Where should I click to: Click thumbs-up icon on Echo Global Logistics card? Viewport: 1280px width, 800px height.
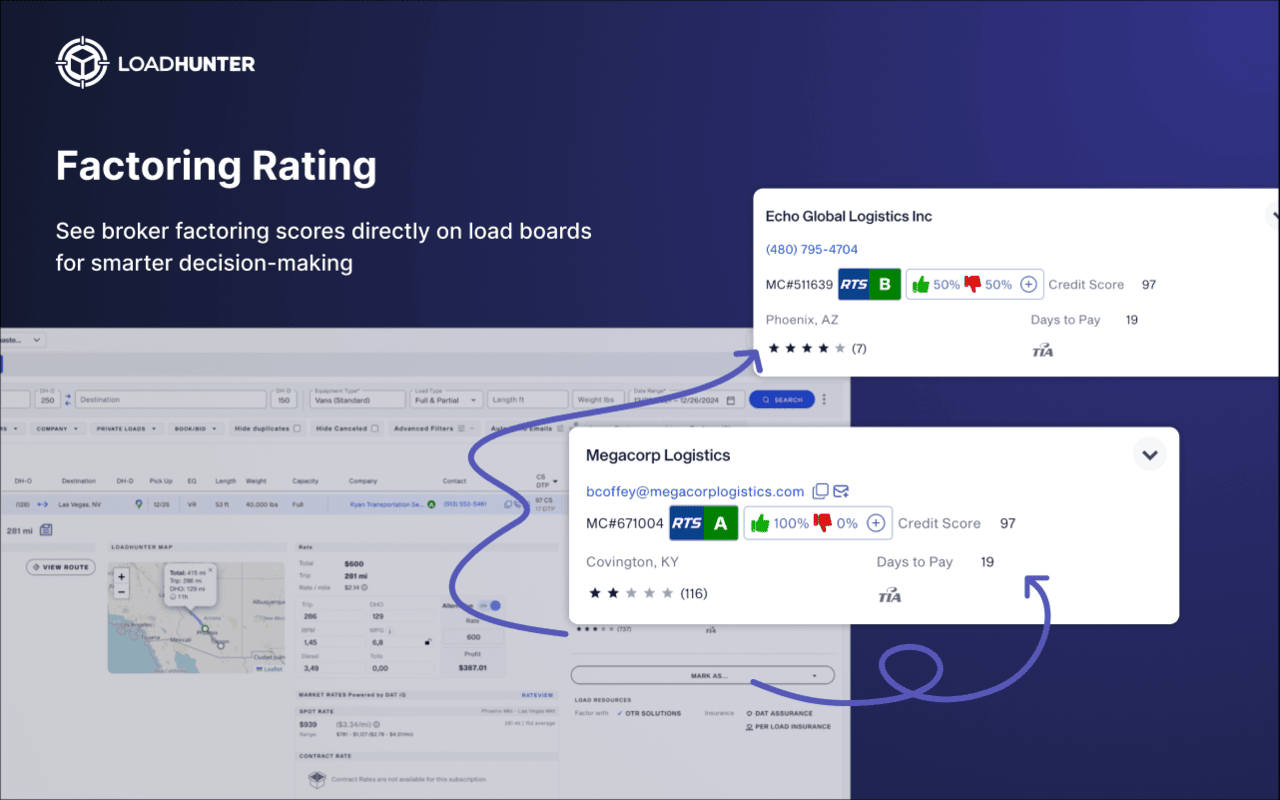920,284
